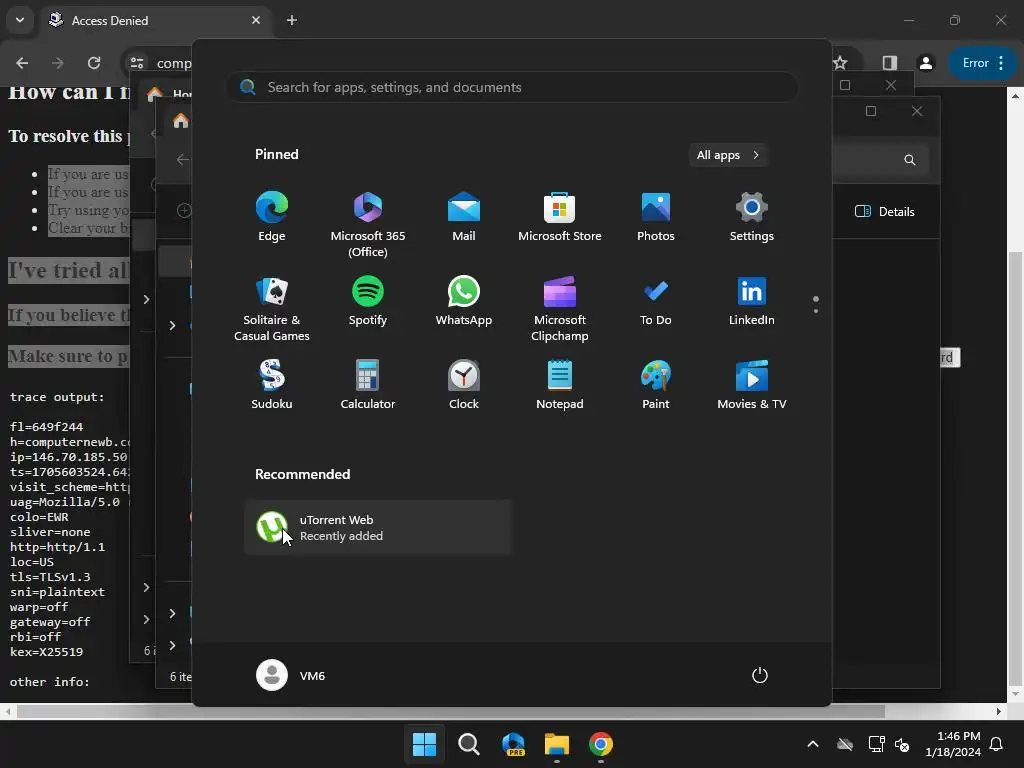Click the Windows Start button on taskbar
This screenshot has width=1024, height=768.
click(x=424, y=744)
